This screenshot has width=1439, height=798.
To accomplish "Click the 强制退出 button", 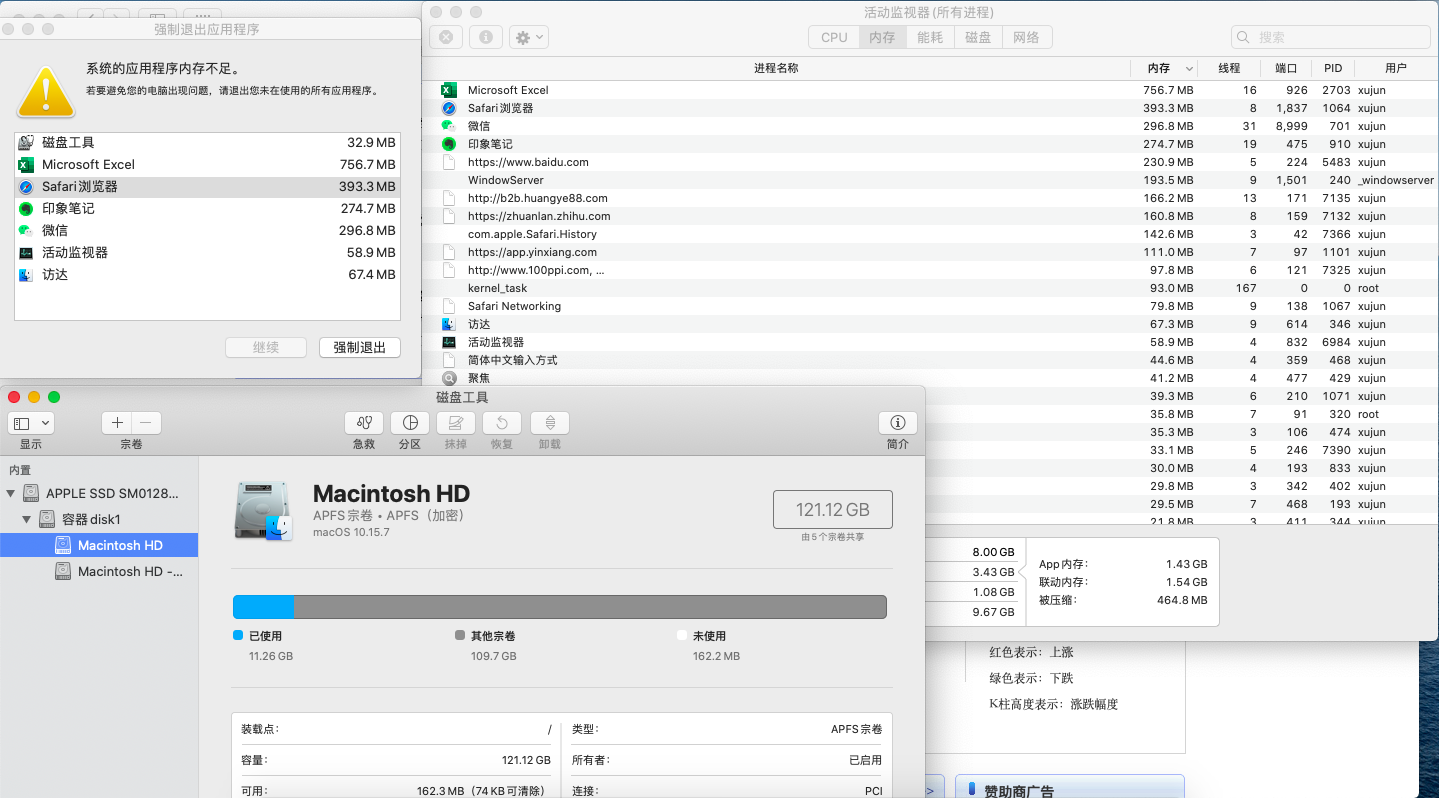I will click(x=359, y=347).
